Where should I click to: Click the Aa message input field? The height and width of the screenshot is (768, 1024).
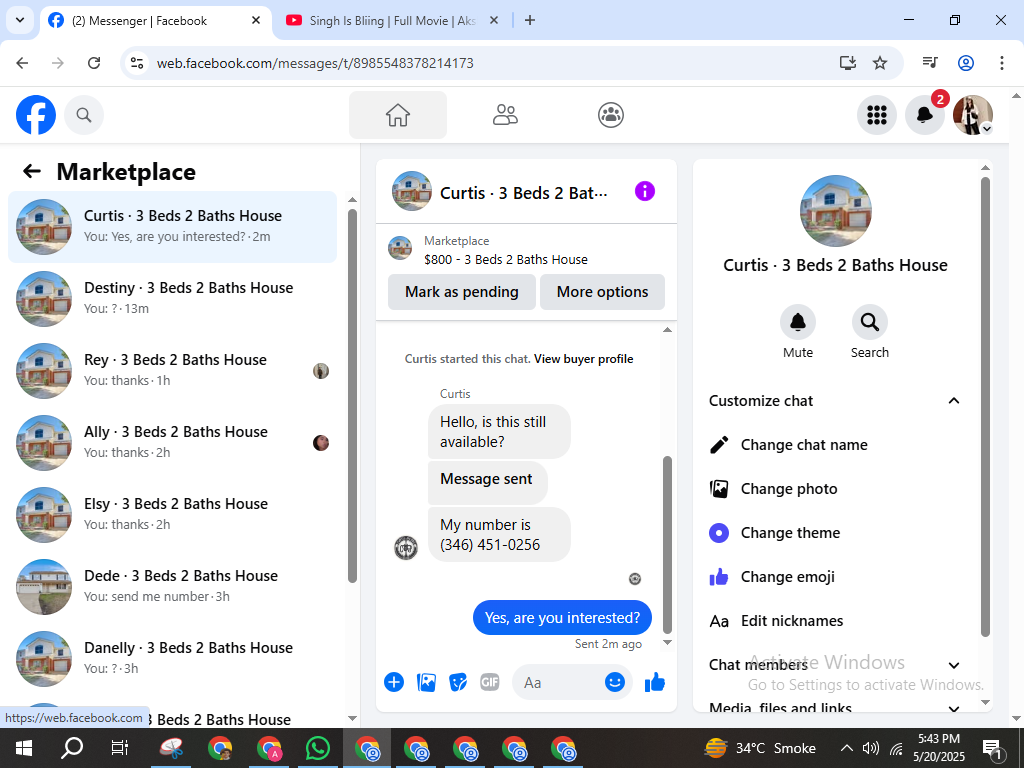pos(558,682)
